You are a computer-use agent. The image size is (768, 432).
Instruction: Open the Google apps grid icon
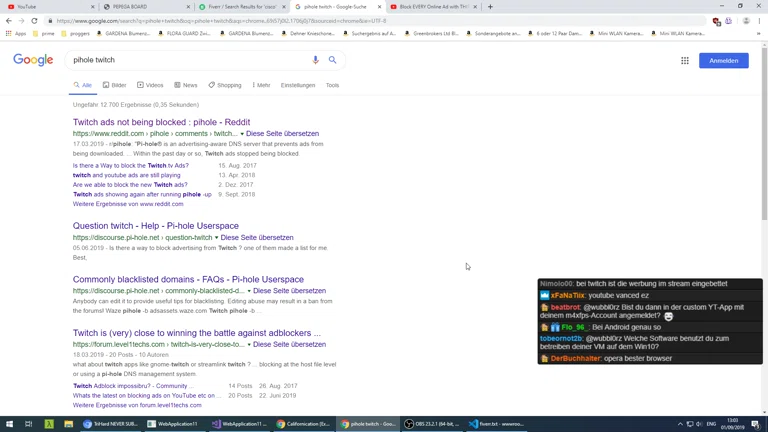(x=685, y=61)
